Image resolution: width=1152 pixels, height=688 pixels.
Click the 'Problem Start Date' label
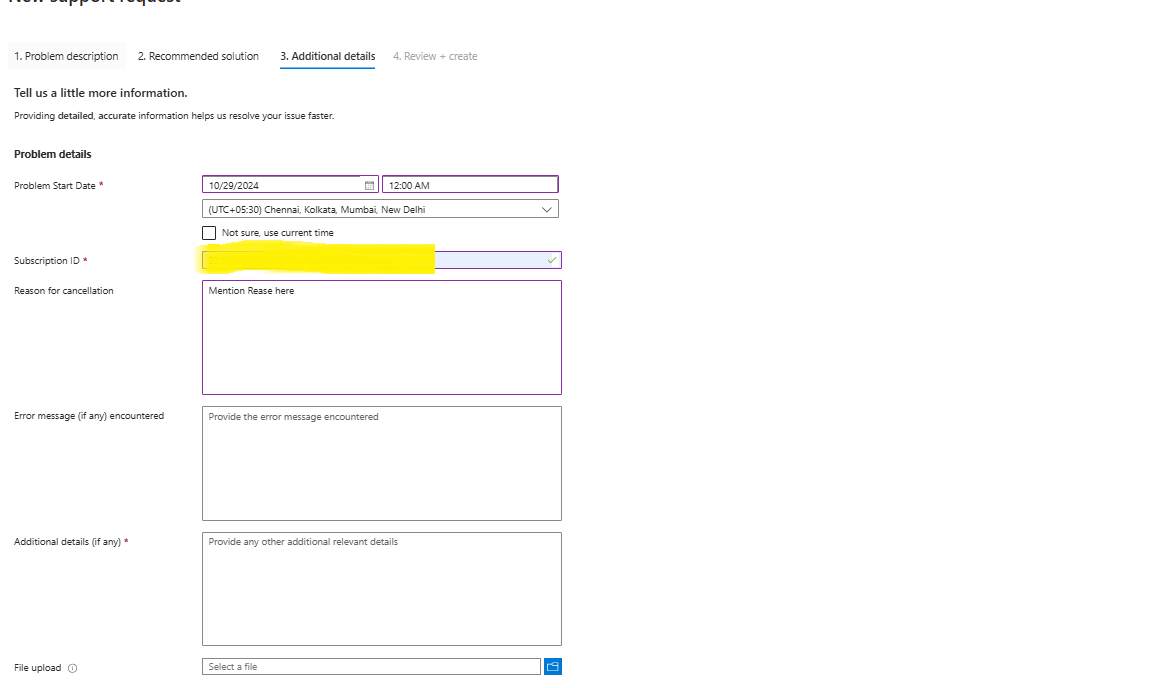pyautogui.click(x=55, y=186)
